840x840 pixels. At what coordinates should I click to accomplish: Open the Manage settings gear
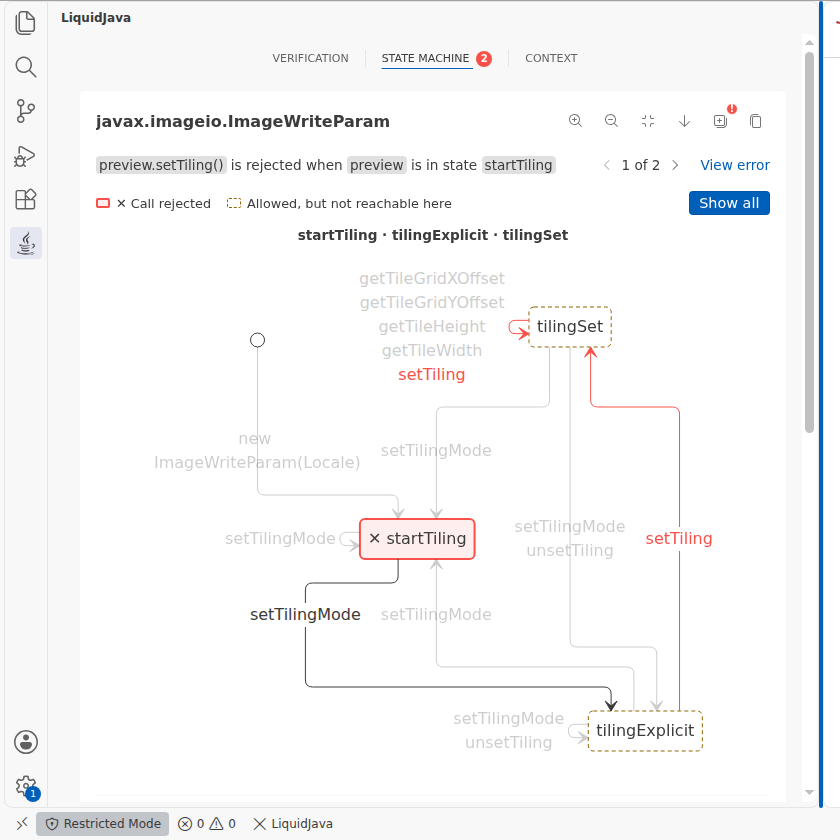point(26,786)
